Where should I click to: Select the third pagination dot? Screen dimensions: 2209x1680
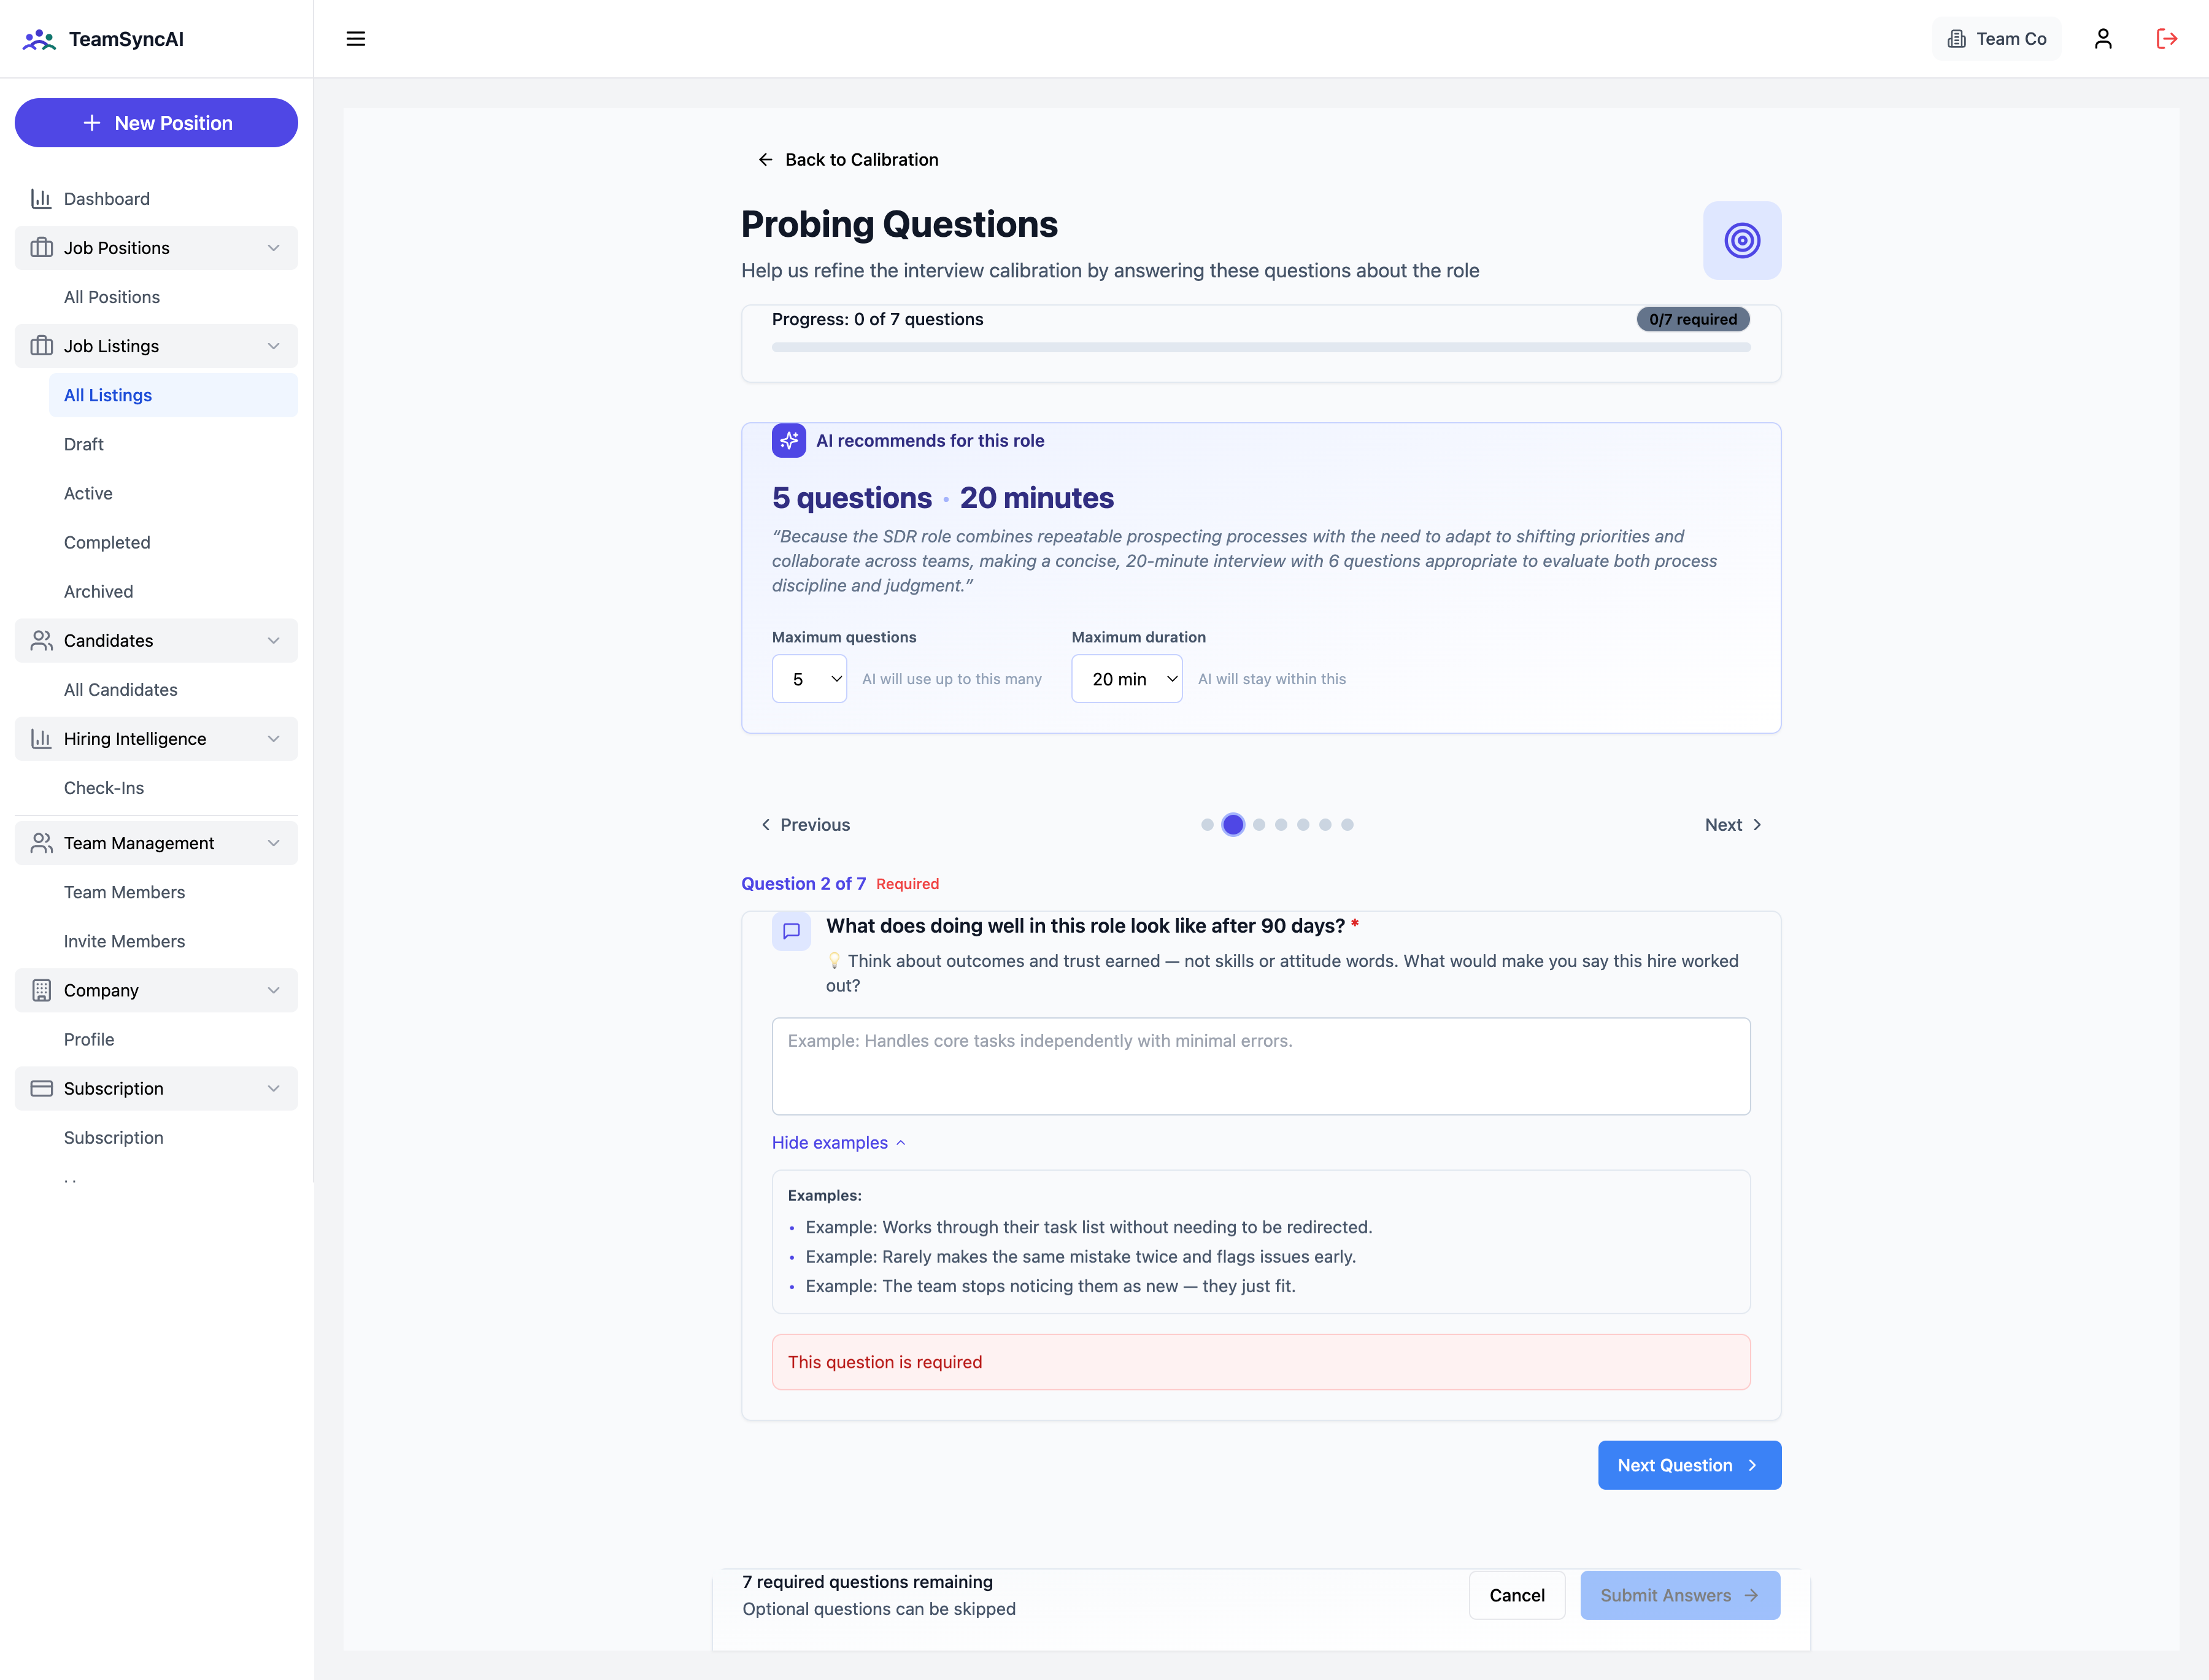pos(1259,825)
